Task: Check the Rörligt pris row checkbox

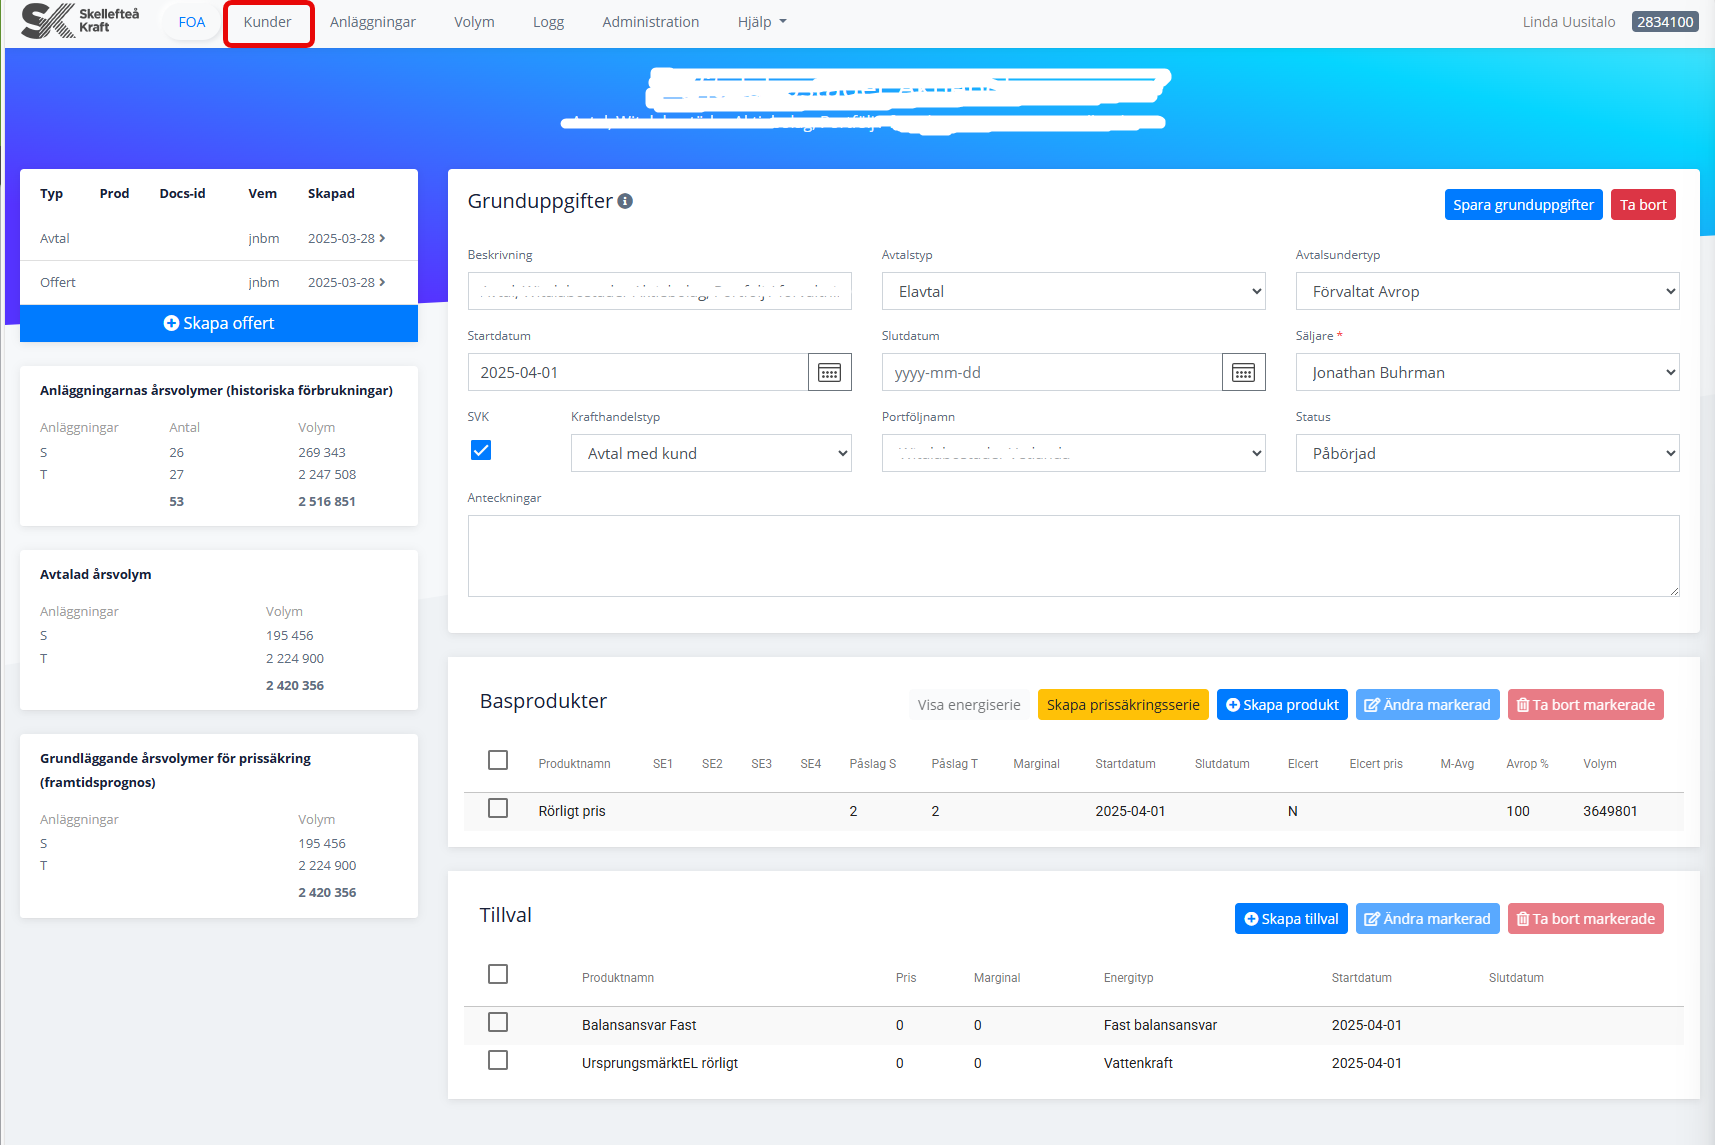Action: point(498,808)
